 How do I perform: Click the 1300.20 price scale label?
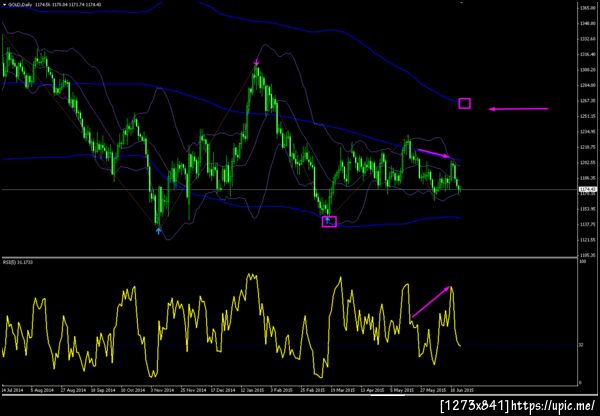(587, 70)
